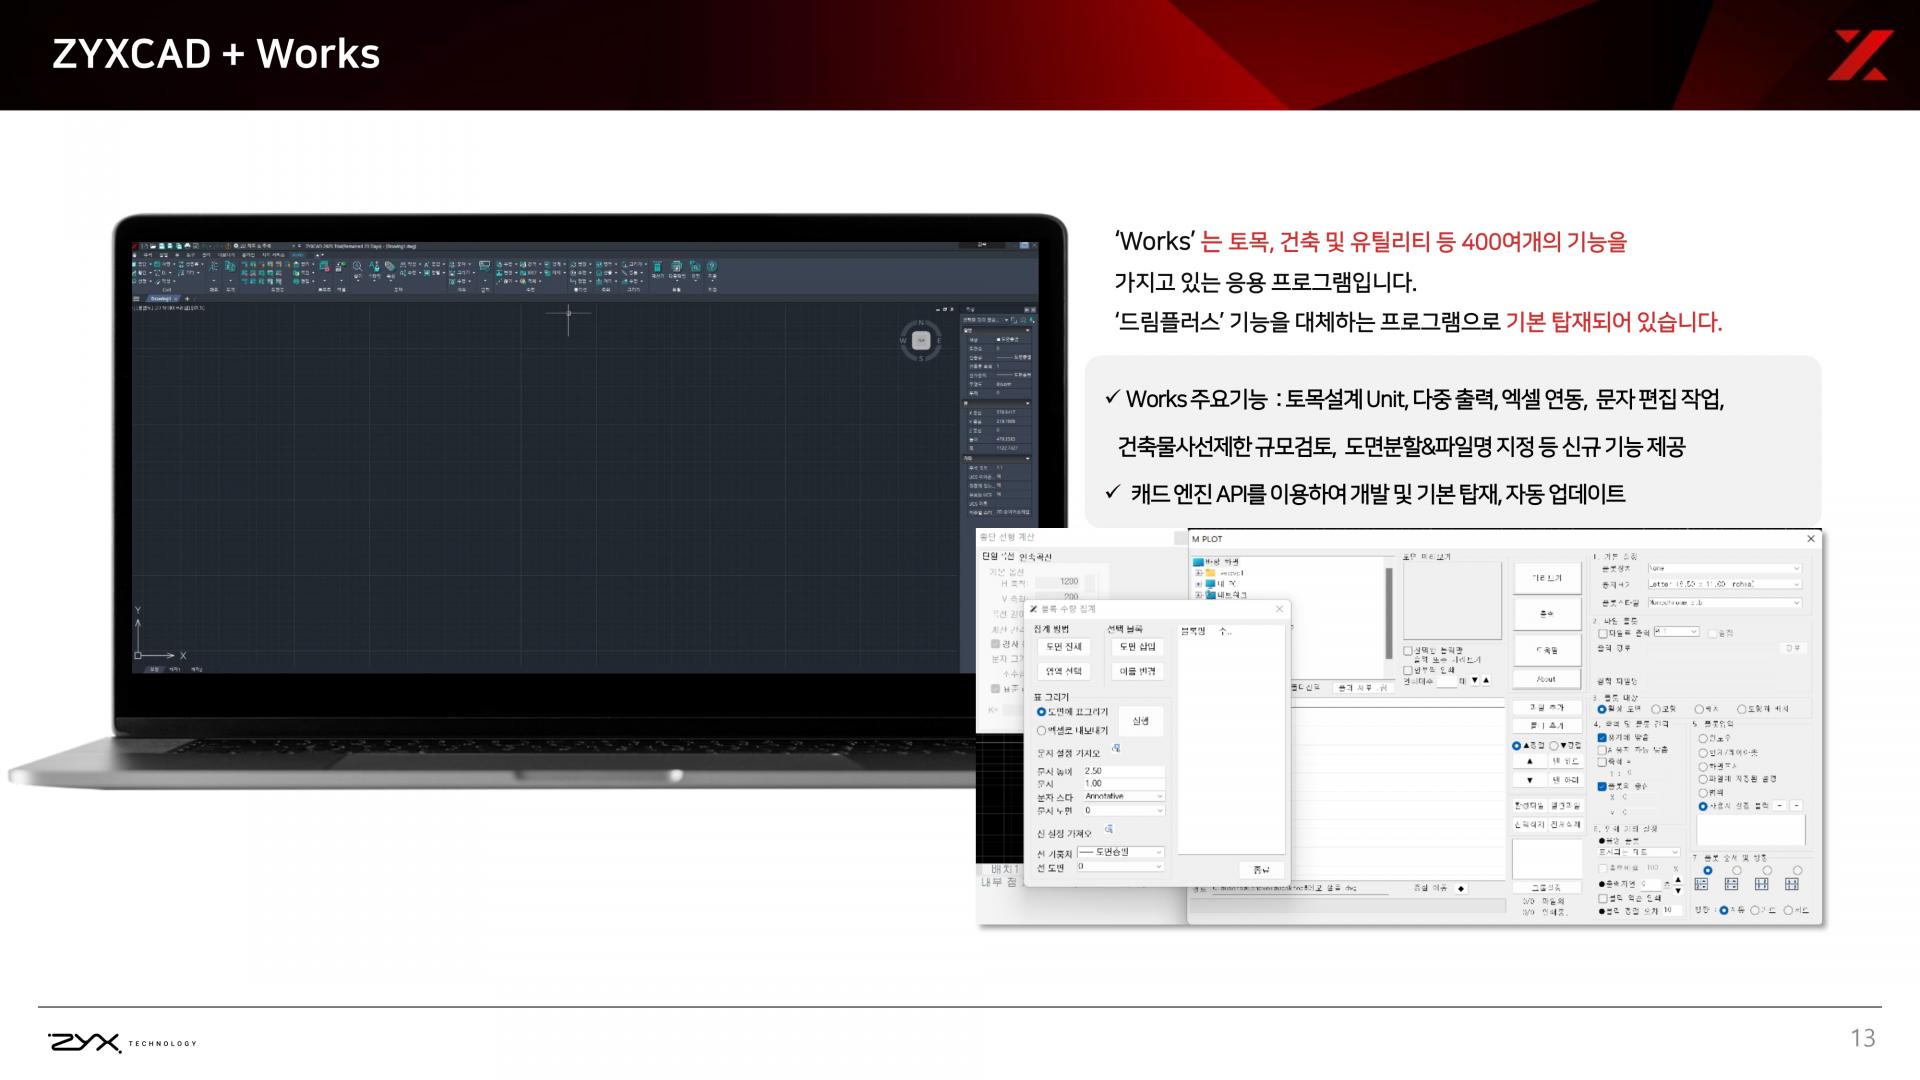Open the help question-mark icon in ZYXCAD ribbon
The image size is (1920, 1080).
712,266
